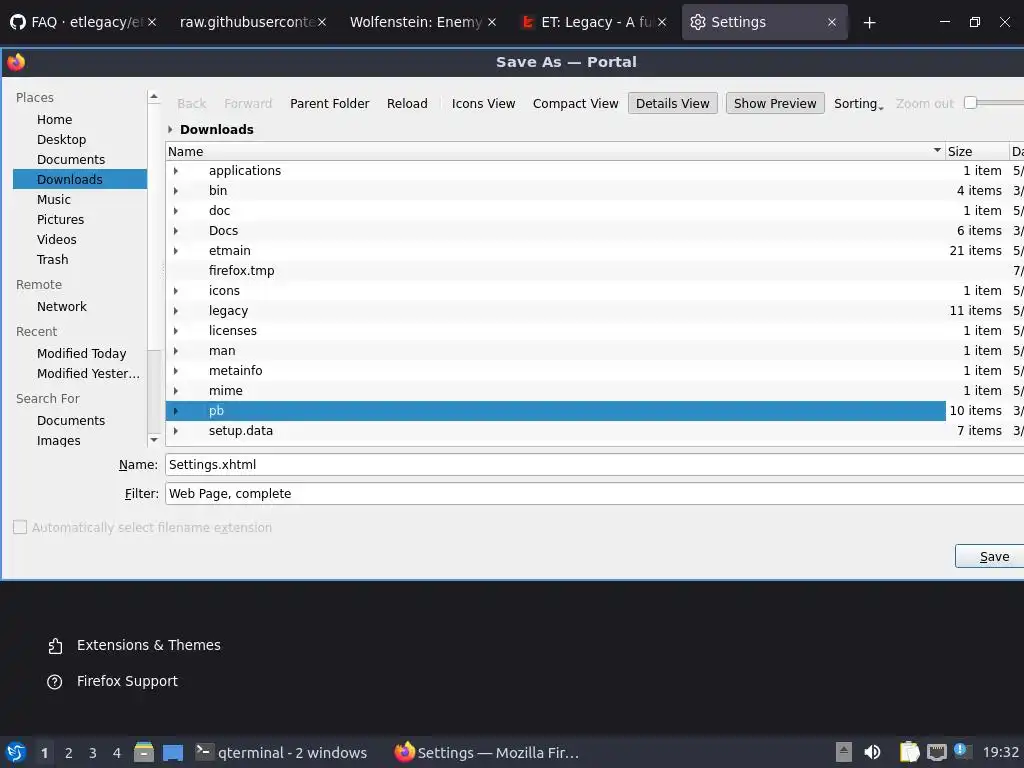Expand the pb folder
The width and height of the screenshot is (1024, 768).
click(x=176, y=411)
